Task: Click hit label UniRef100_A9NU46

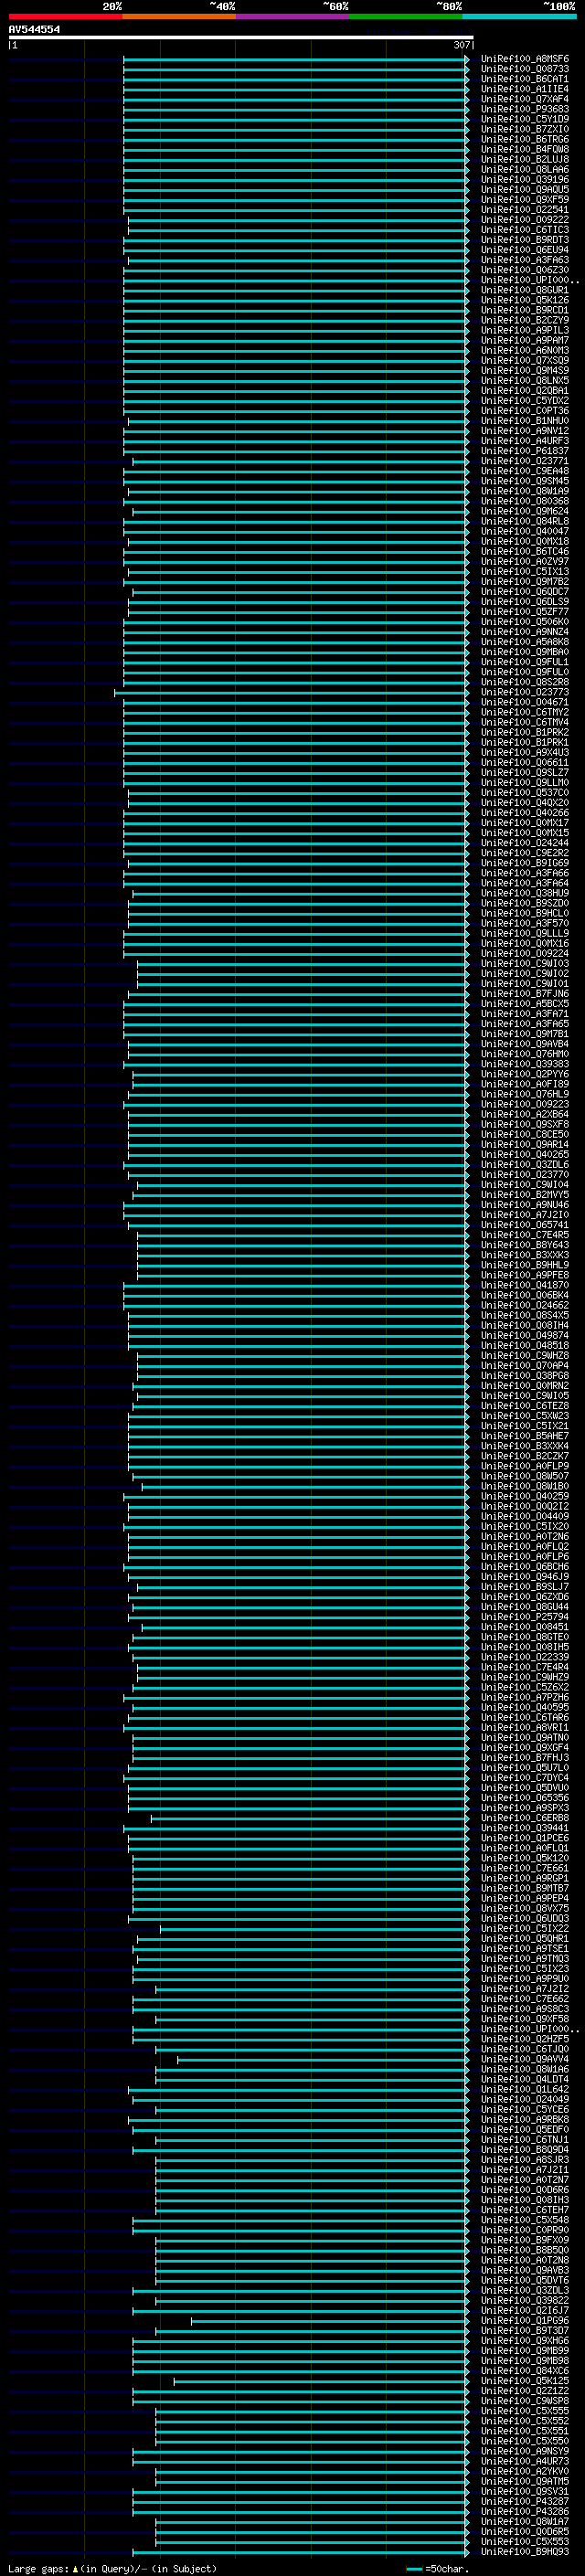Action: 525,1206
